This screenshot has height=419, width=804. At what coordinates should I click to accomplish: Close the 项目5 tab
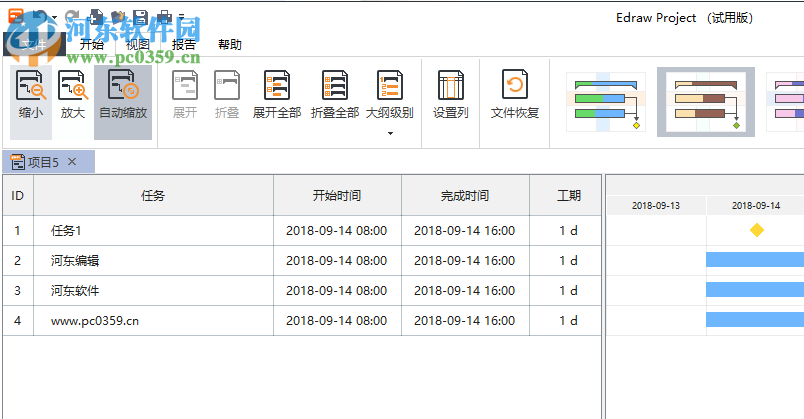[x=72, y=162]
